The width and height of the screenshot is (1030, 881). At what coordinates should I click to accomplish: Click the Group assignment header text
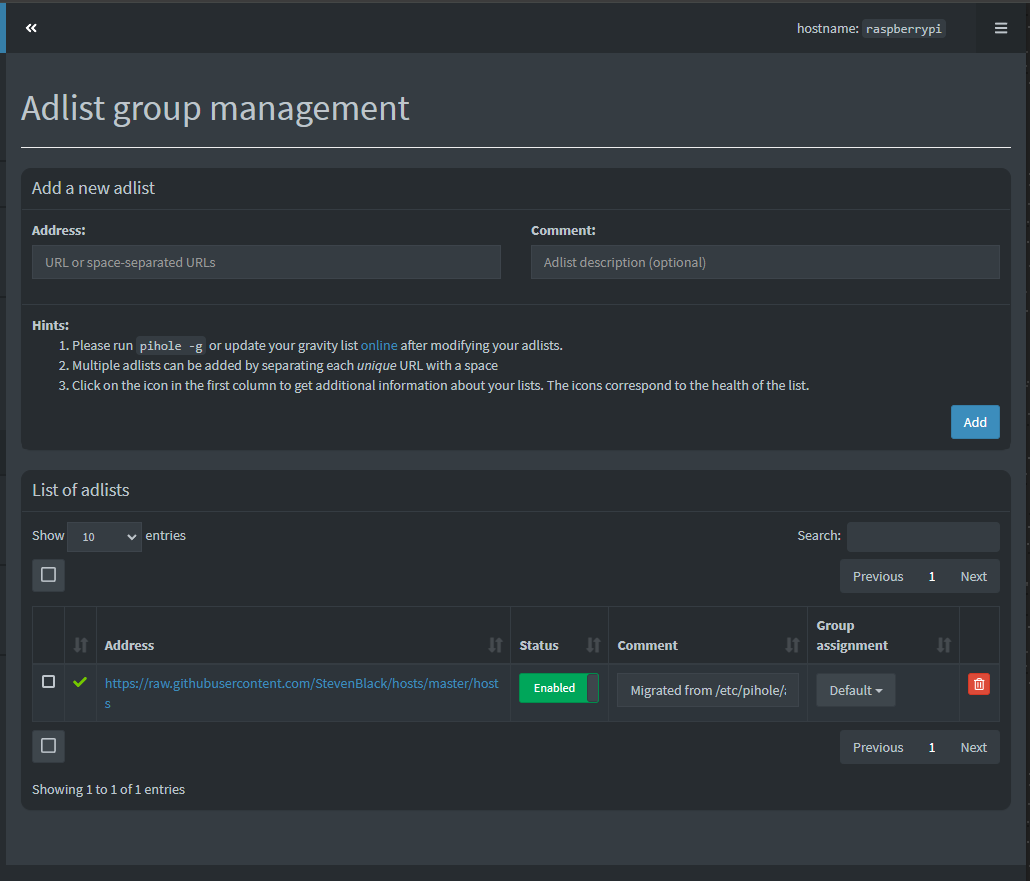(852, 635)
